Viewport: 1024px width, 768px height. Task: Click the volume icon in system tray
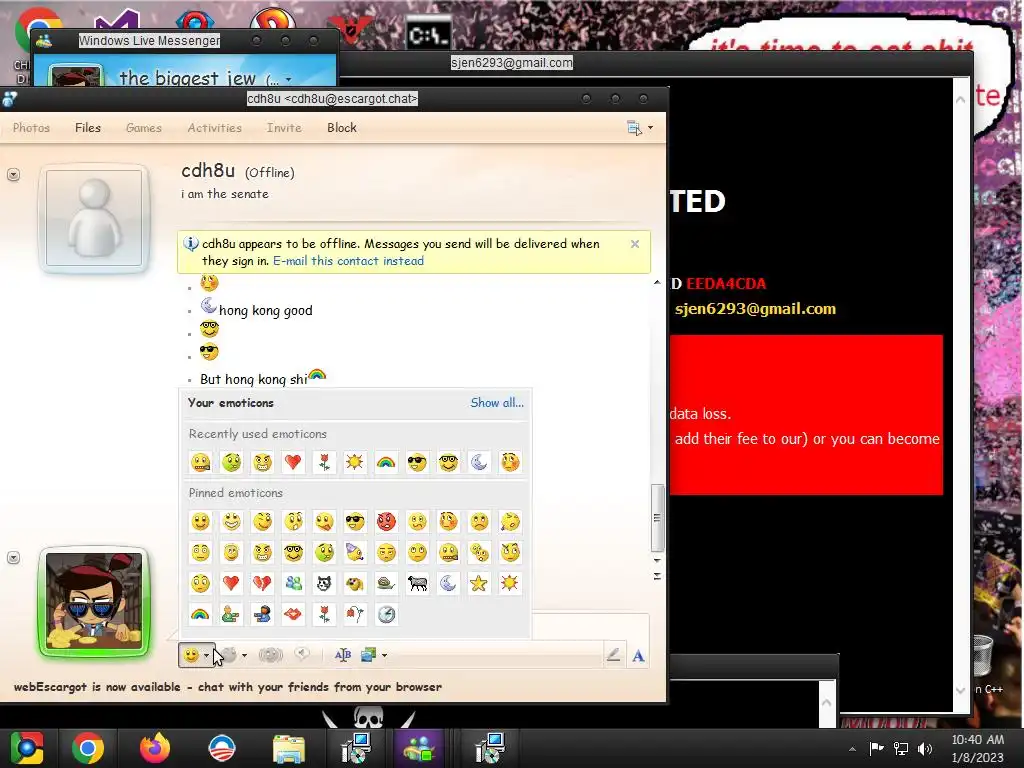pos(925,748)
